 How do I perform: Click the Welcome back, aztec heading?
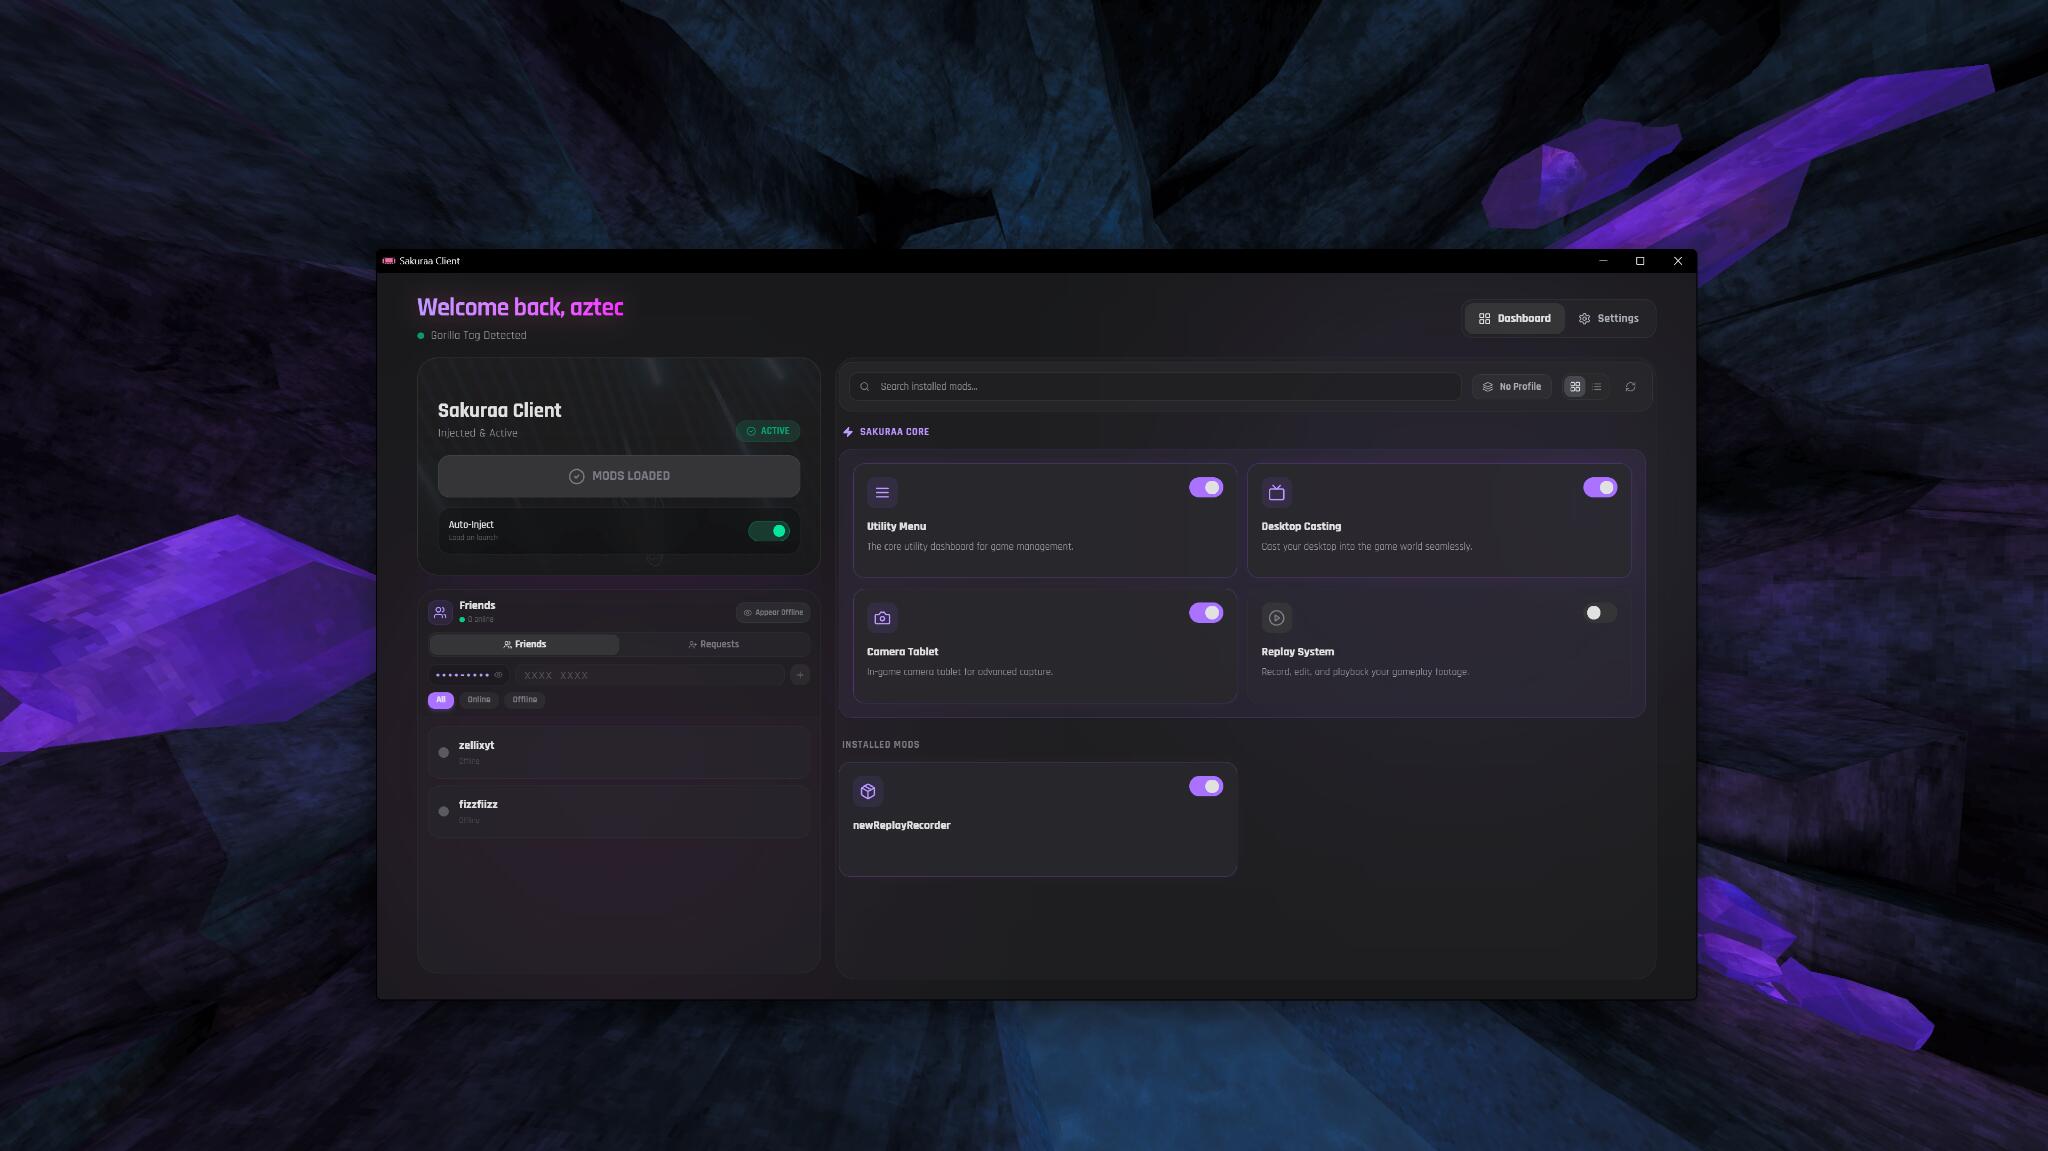pyautogui.click(x=520, y=308)
